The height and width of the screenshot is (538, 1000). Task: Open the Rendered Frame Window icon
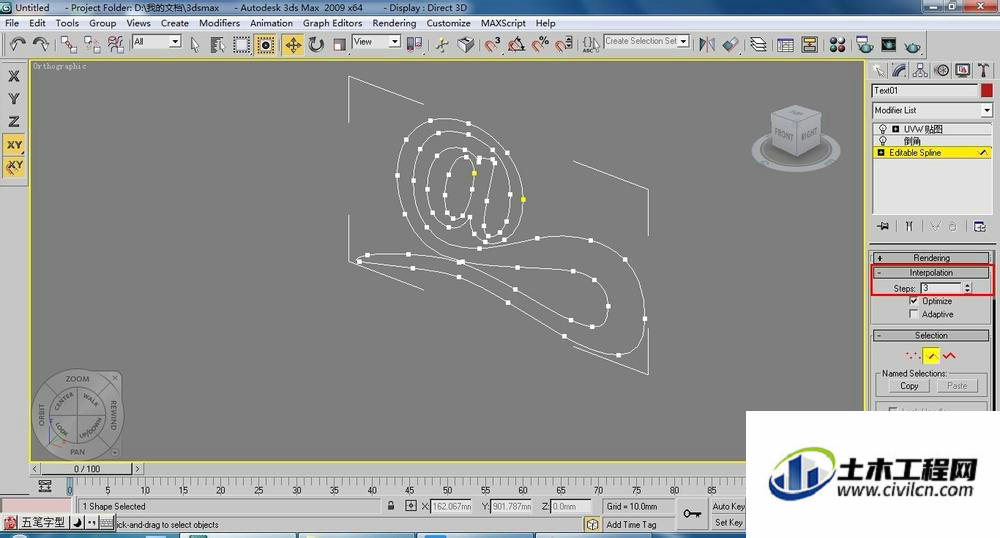coord(888,44)
